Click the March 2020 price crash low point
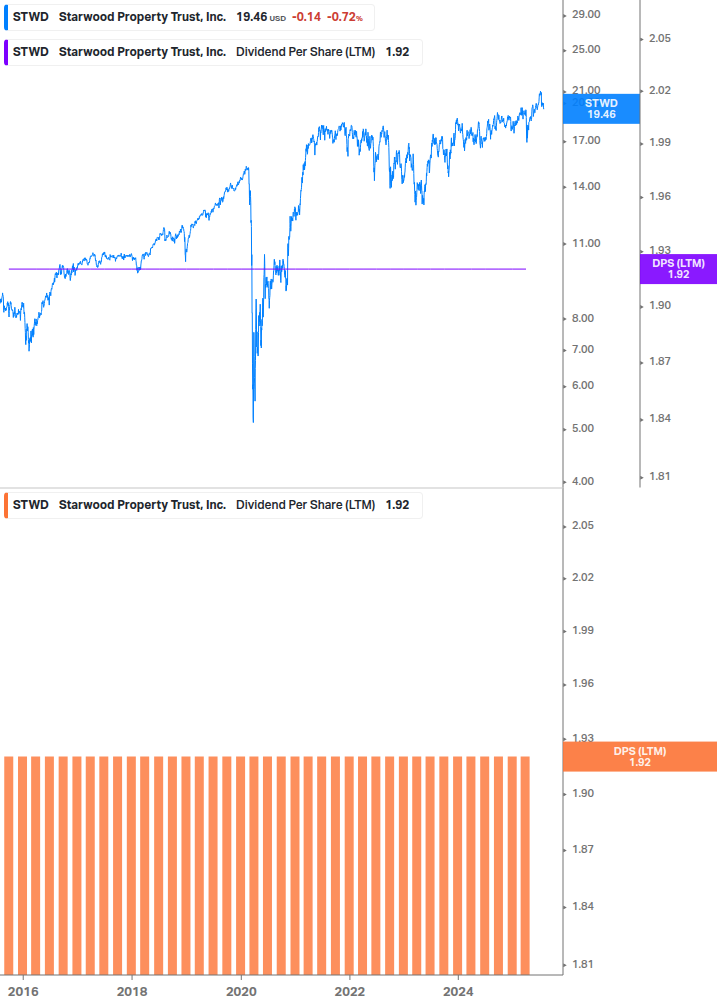Image resolution: width=717 pixels, height=1005 pixels. [x=253, y=421]
